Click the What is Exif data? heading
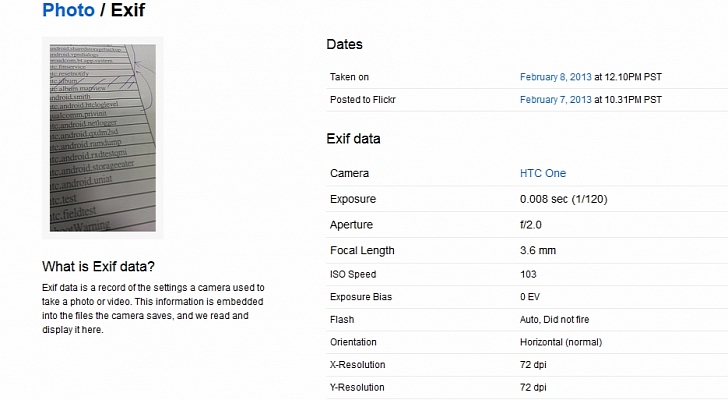This screenshot has width=728, height=400. pos(98,266)
